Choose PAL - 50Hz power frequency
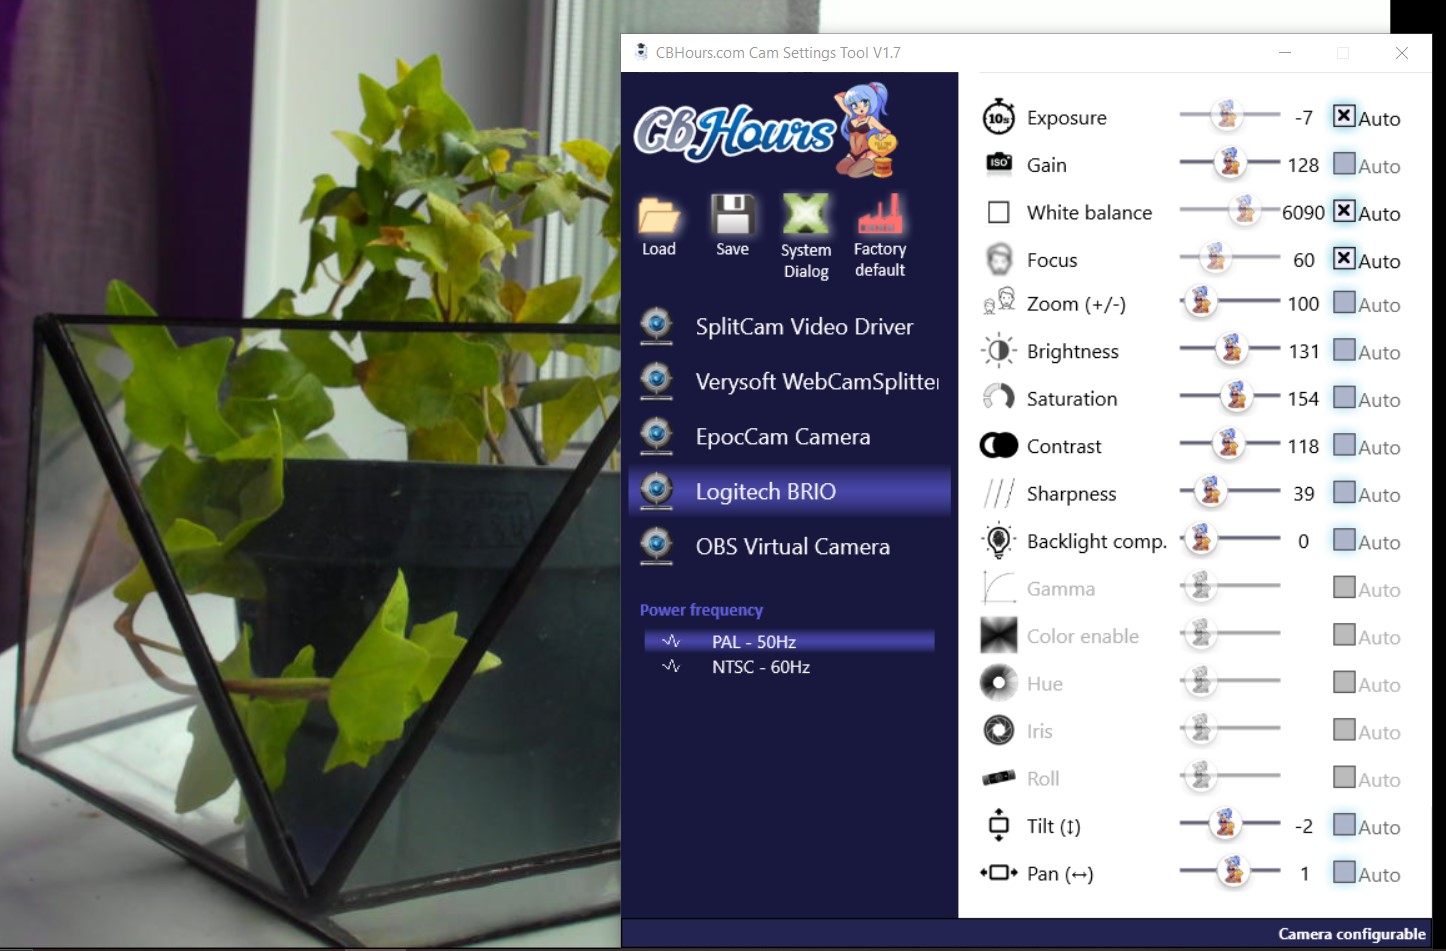1446x951 pixels. (x=789, y=641)
